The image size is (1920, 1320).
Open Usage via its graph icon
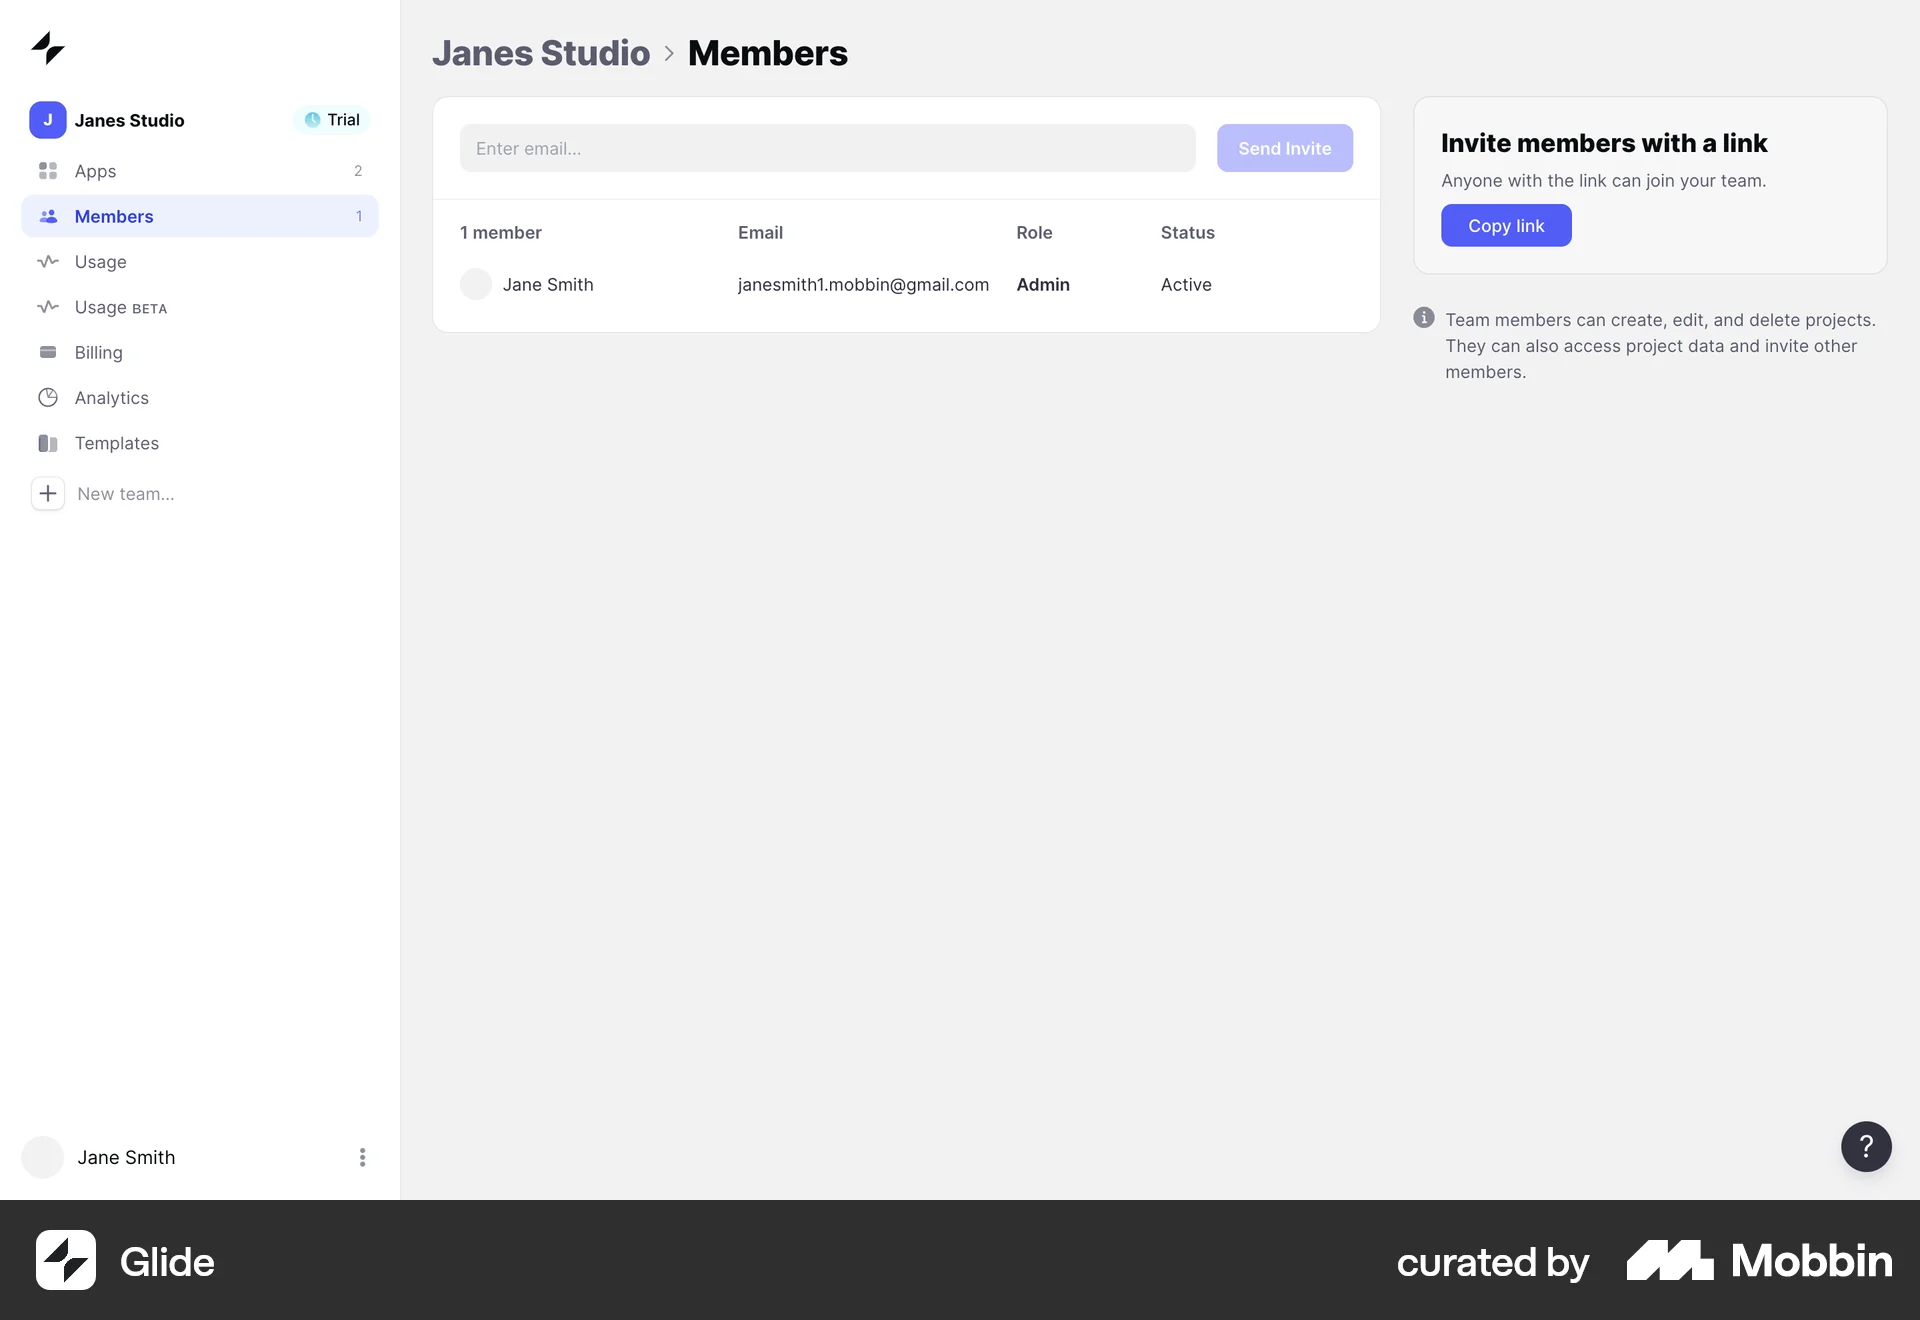pos(48,261)
